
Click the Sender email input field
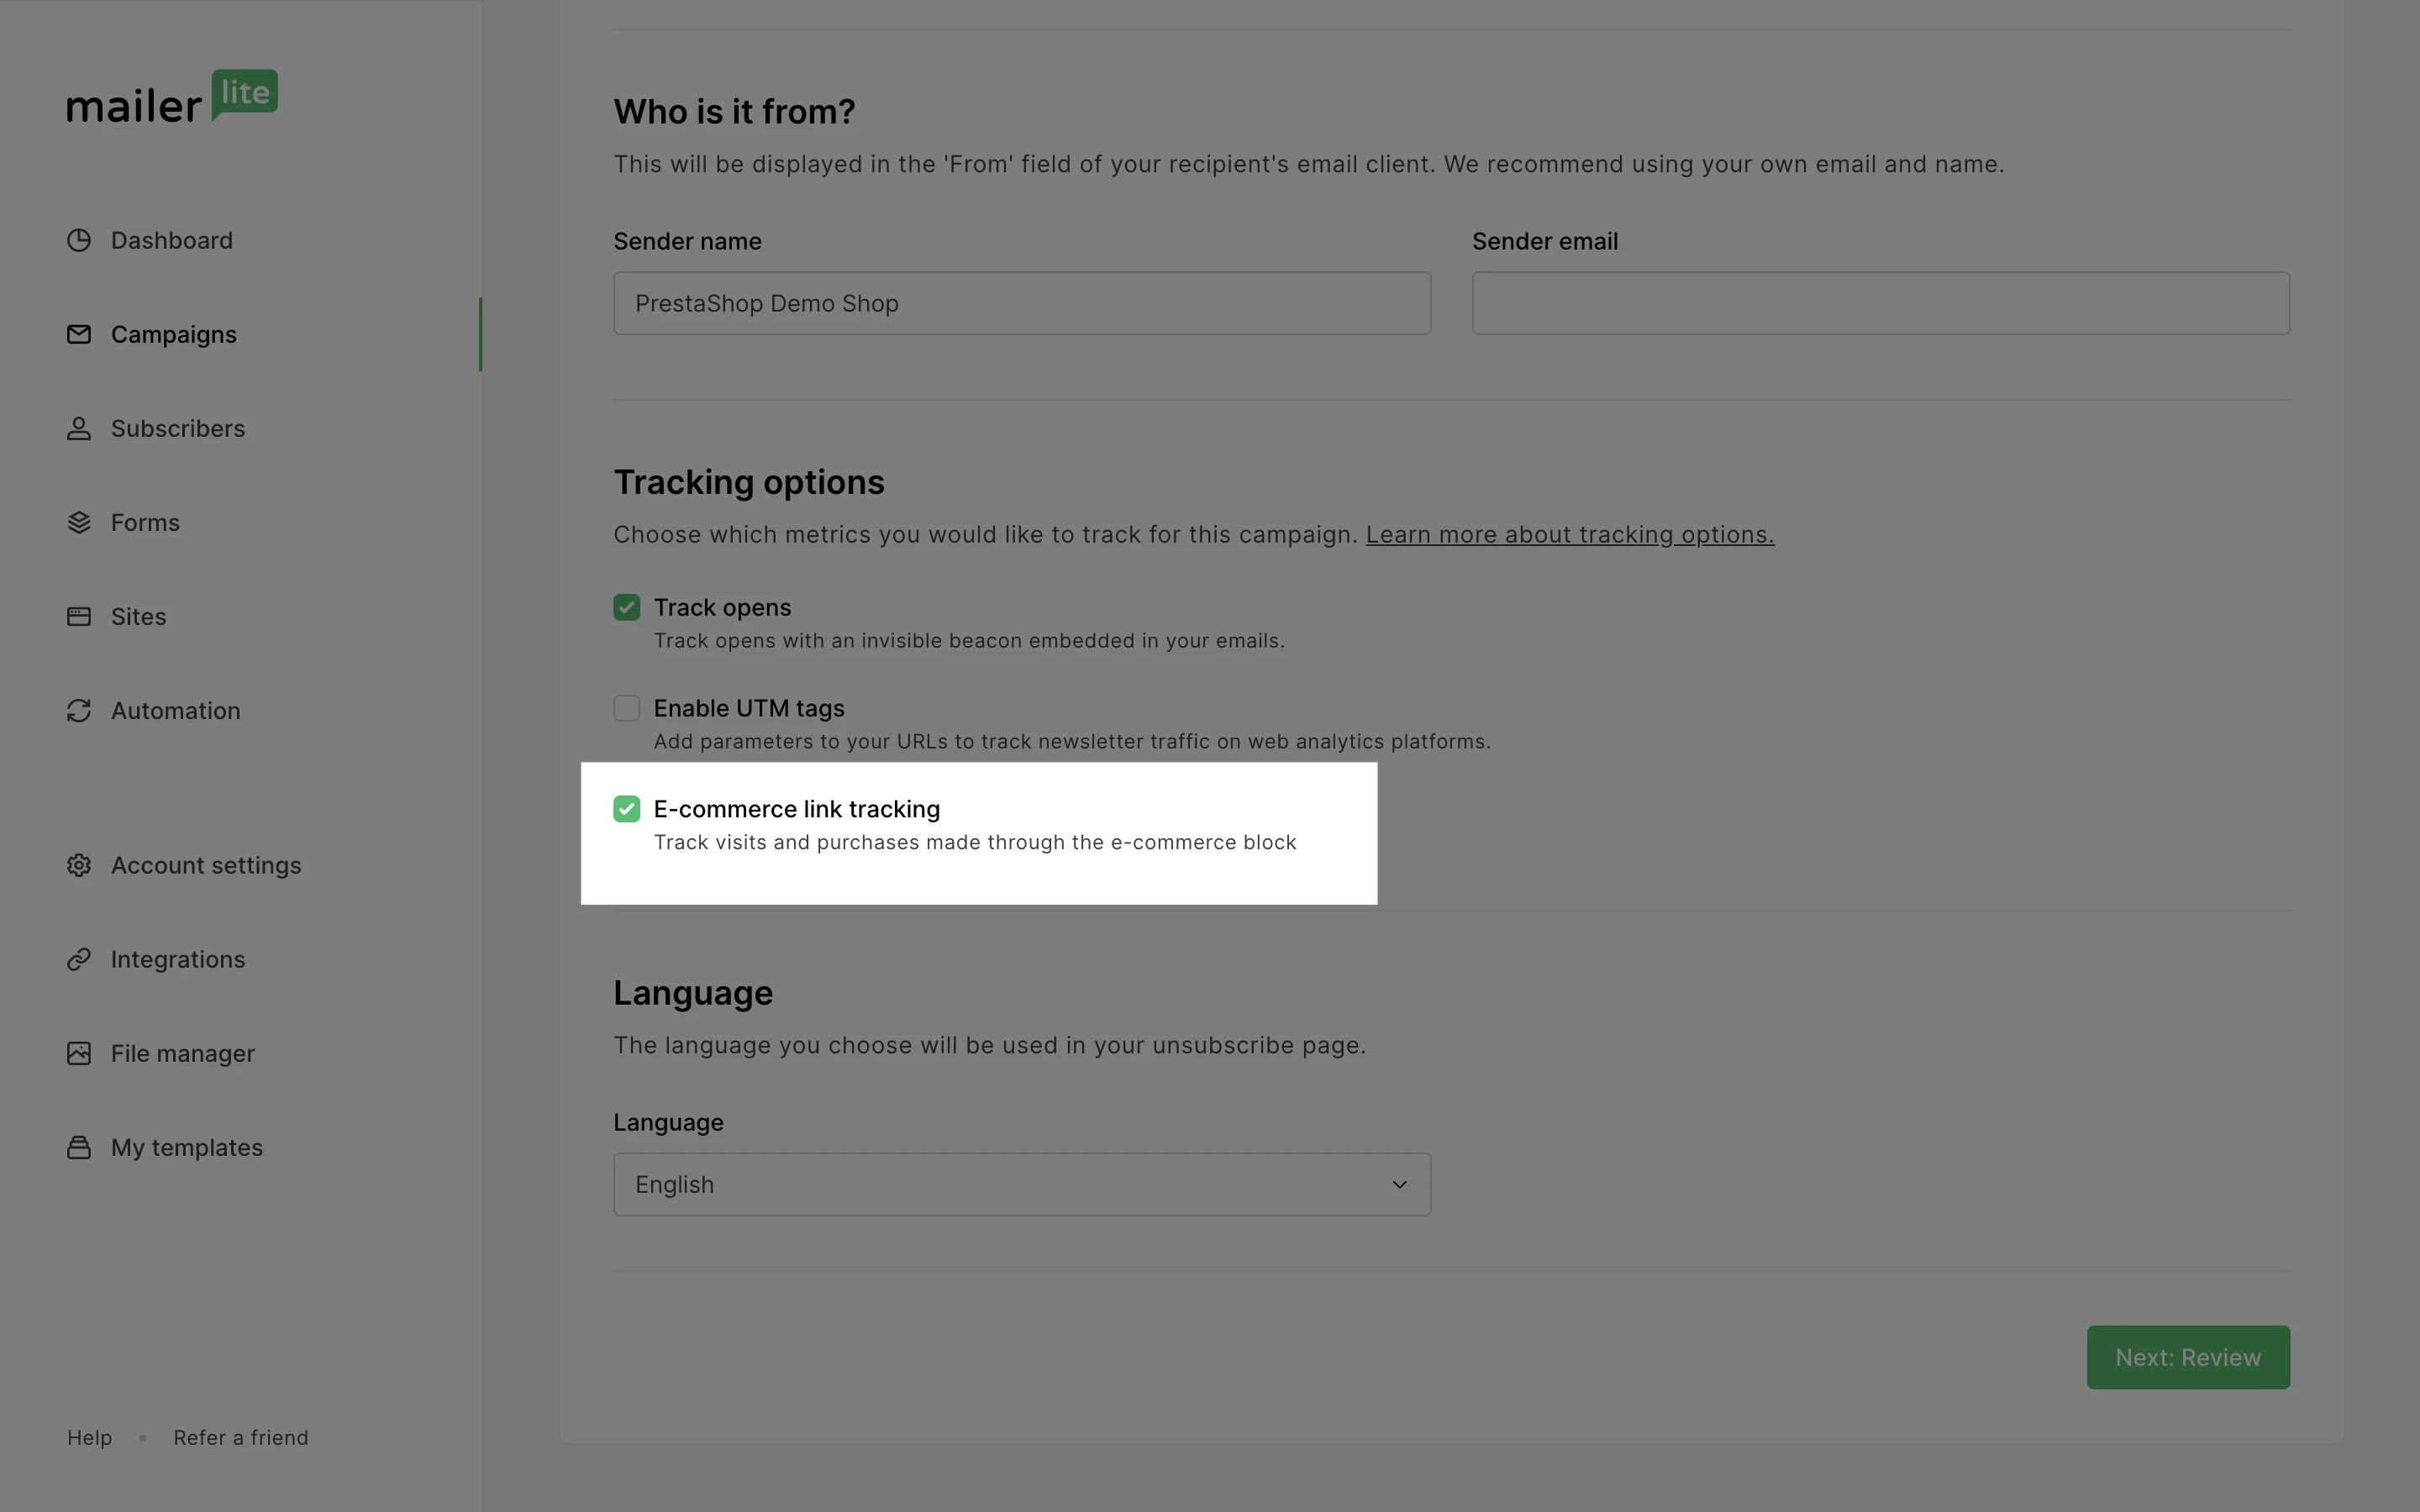point(1880,303)
